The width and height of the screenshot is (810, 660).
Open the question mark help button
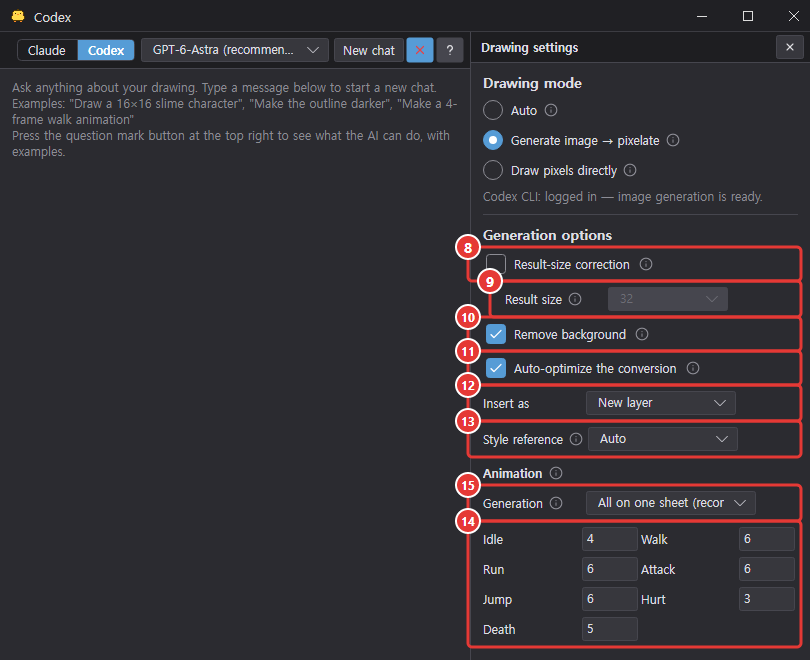(449, 50)
